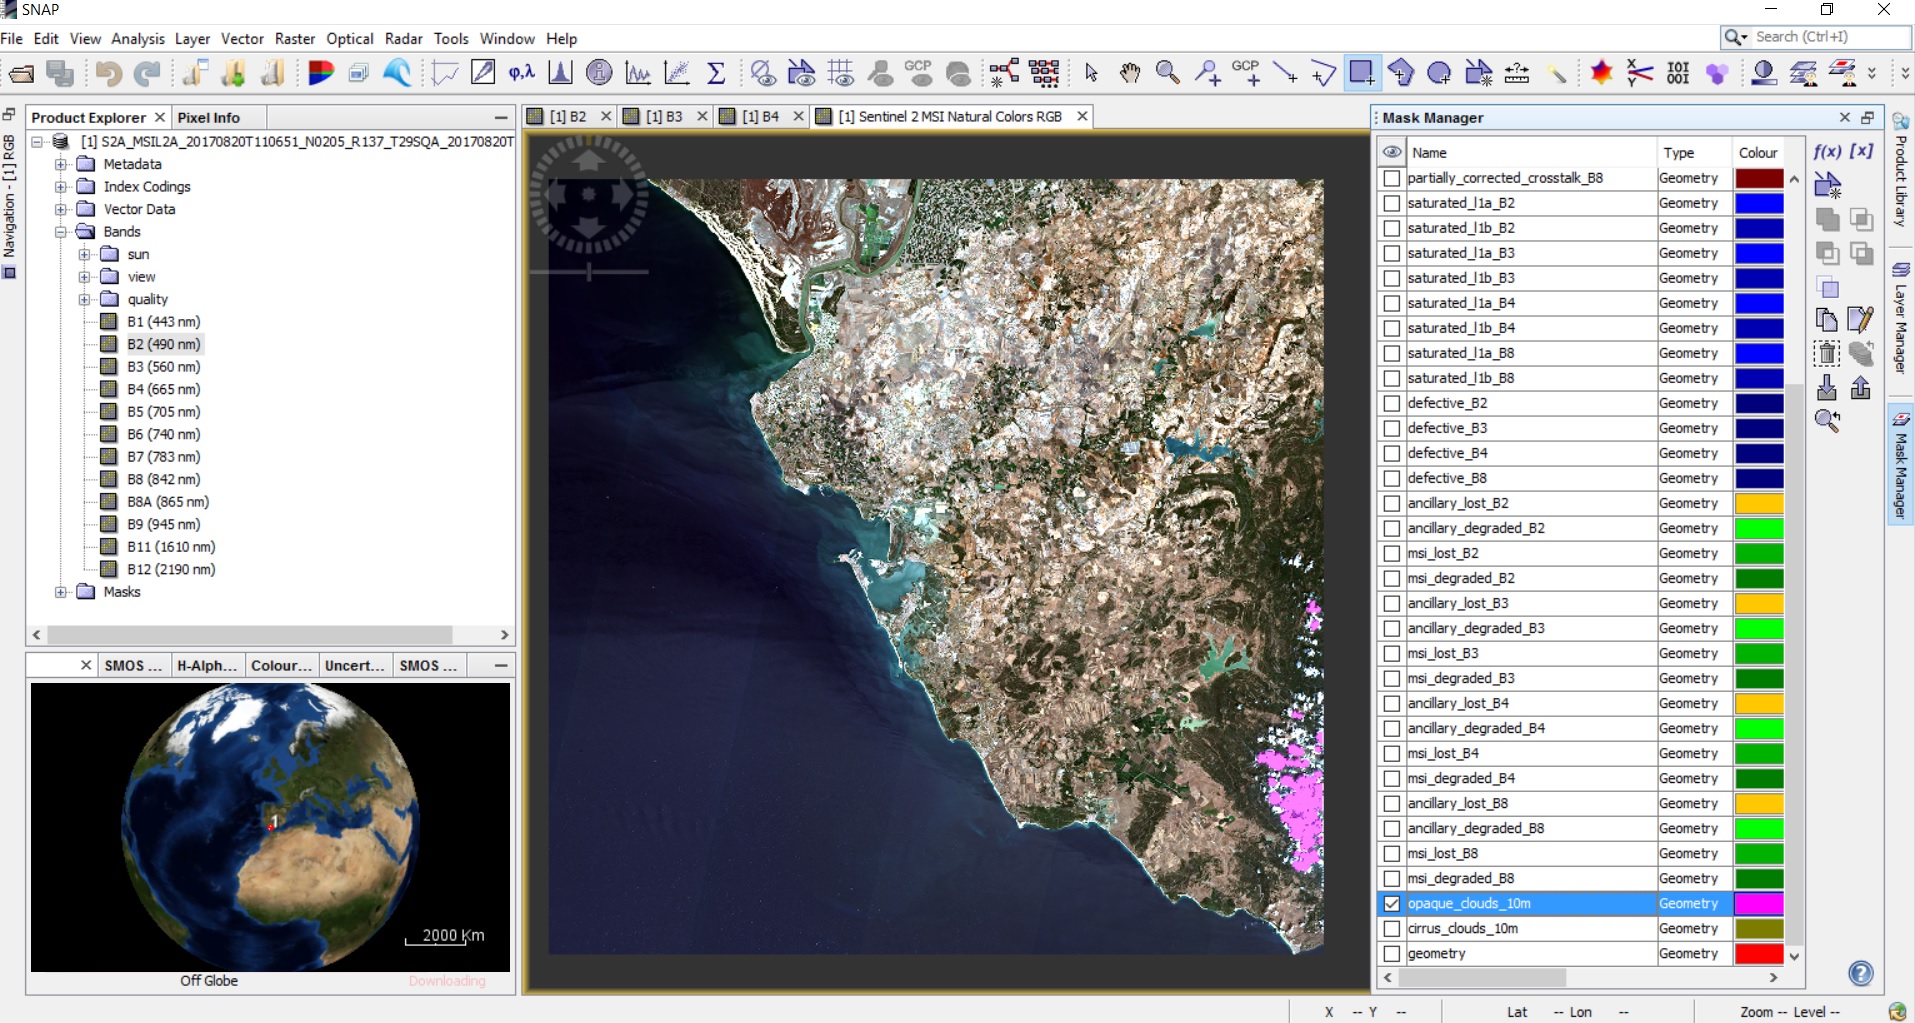Open the Product Library side panel
This screenshot has width=1915, height=1023.
coord(1900,170)
